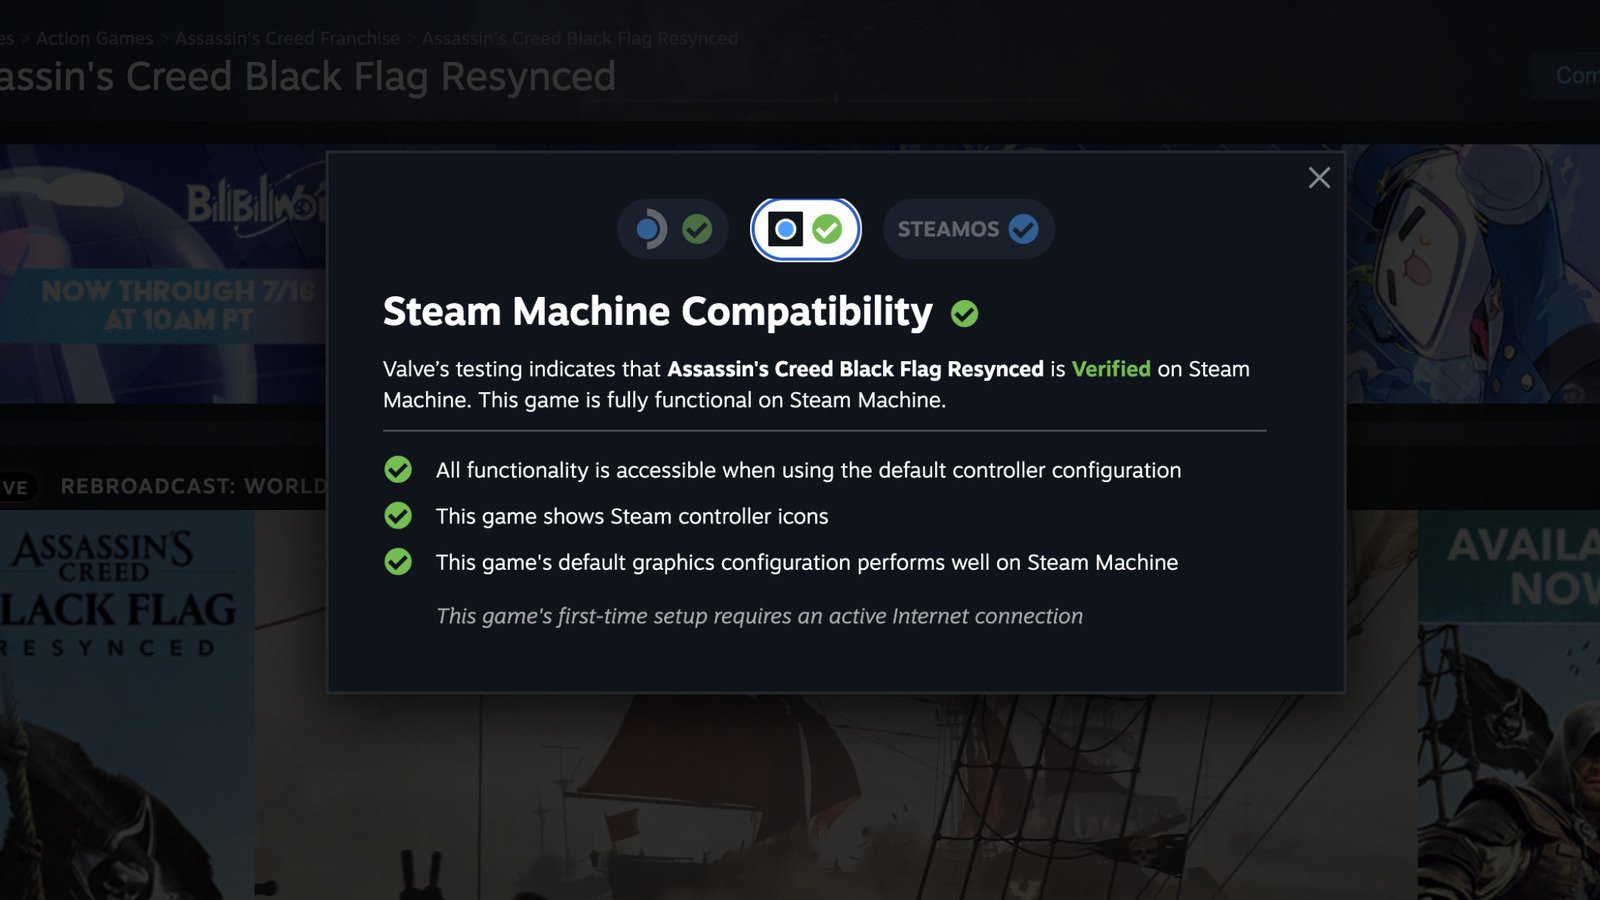Switch to the SteamOS compatibility tab
1600x900 pixels.
(x=968, y=229)
